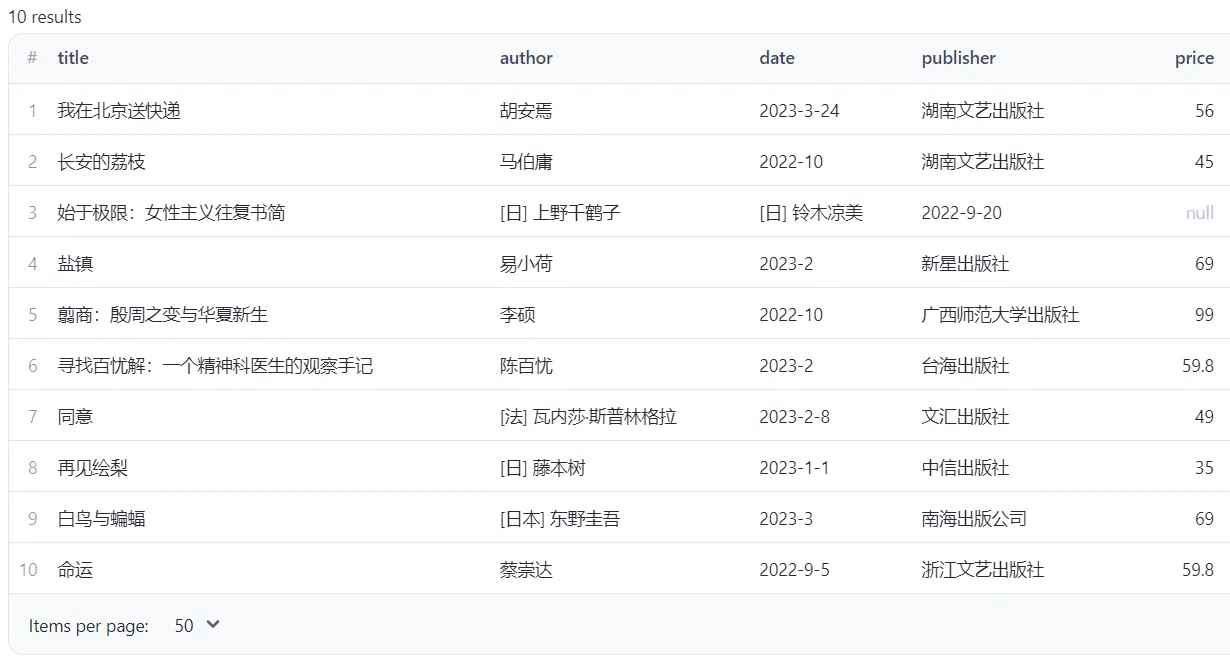Click author 蔡崇达

[x=526, y=569]
